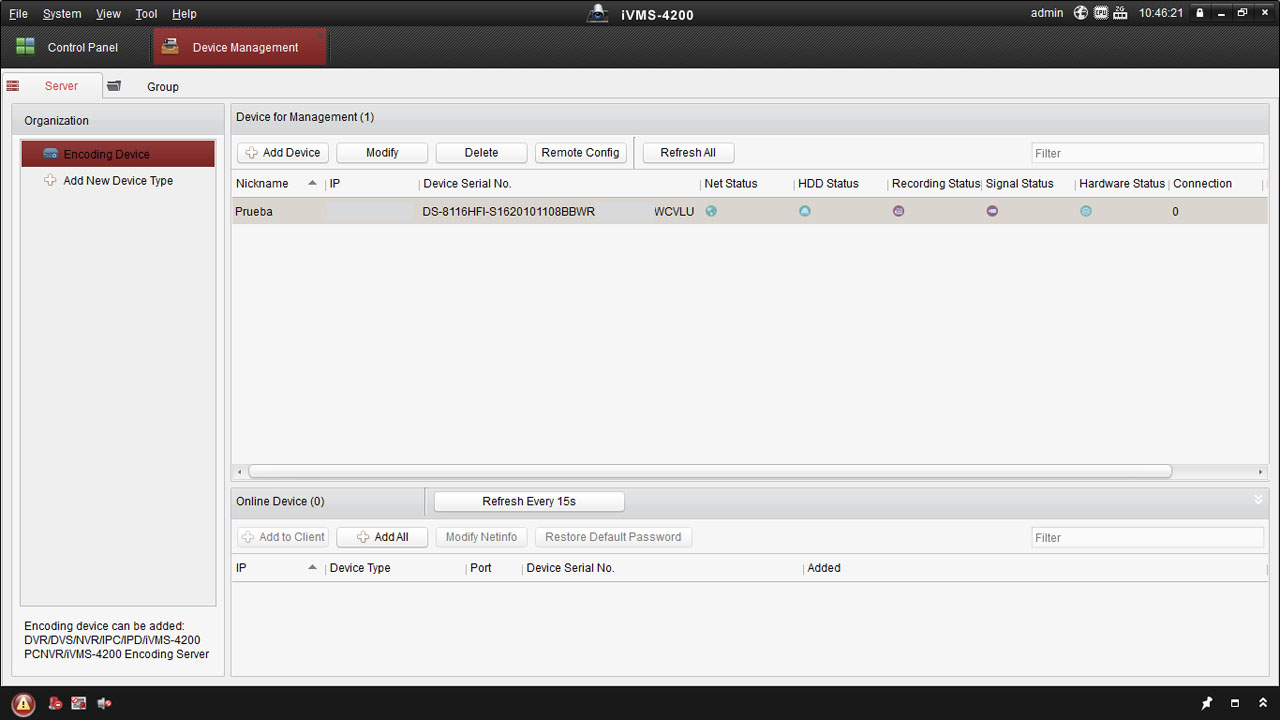The image size is (1280, 720).
Task: Open the View menu
Action: [108, 14]
